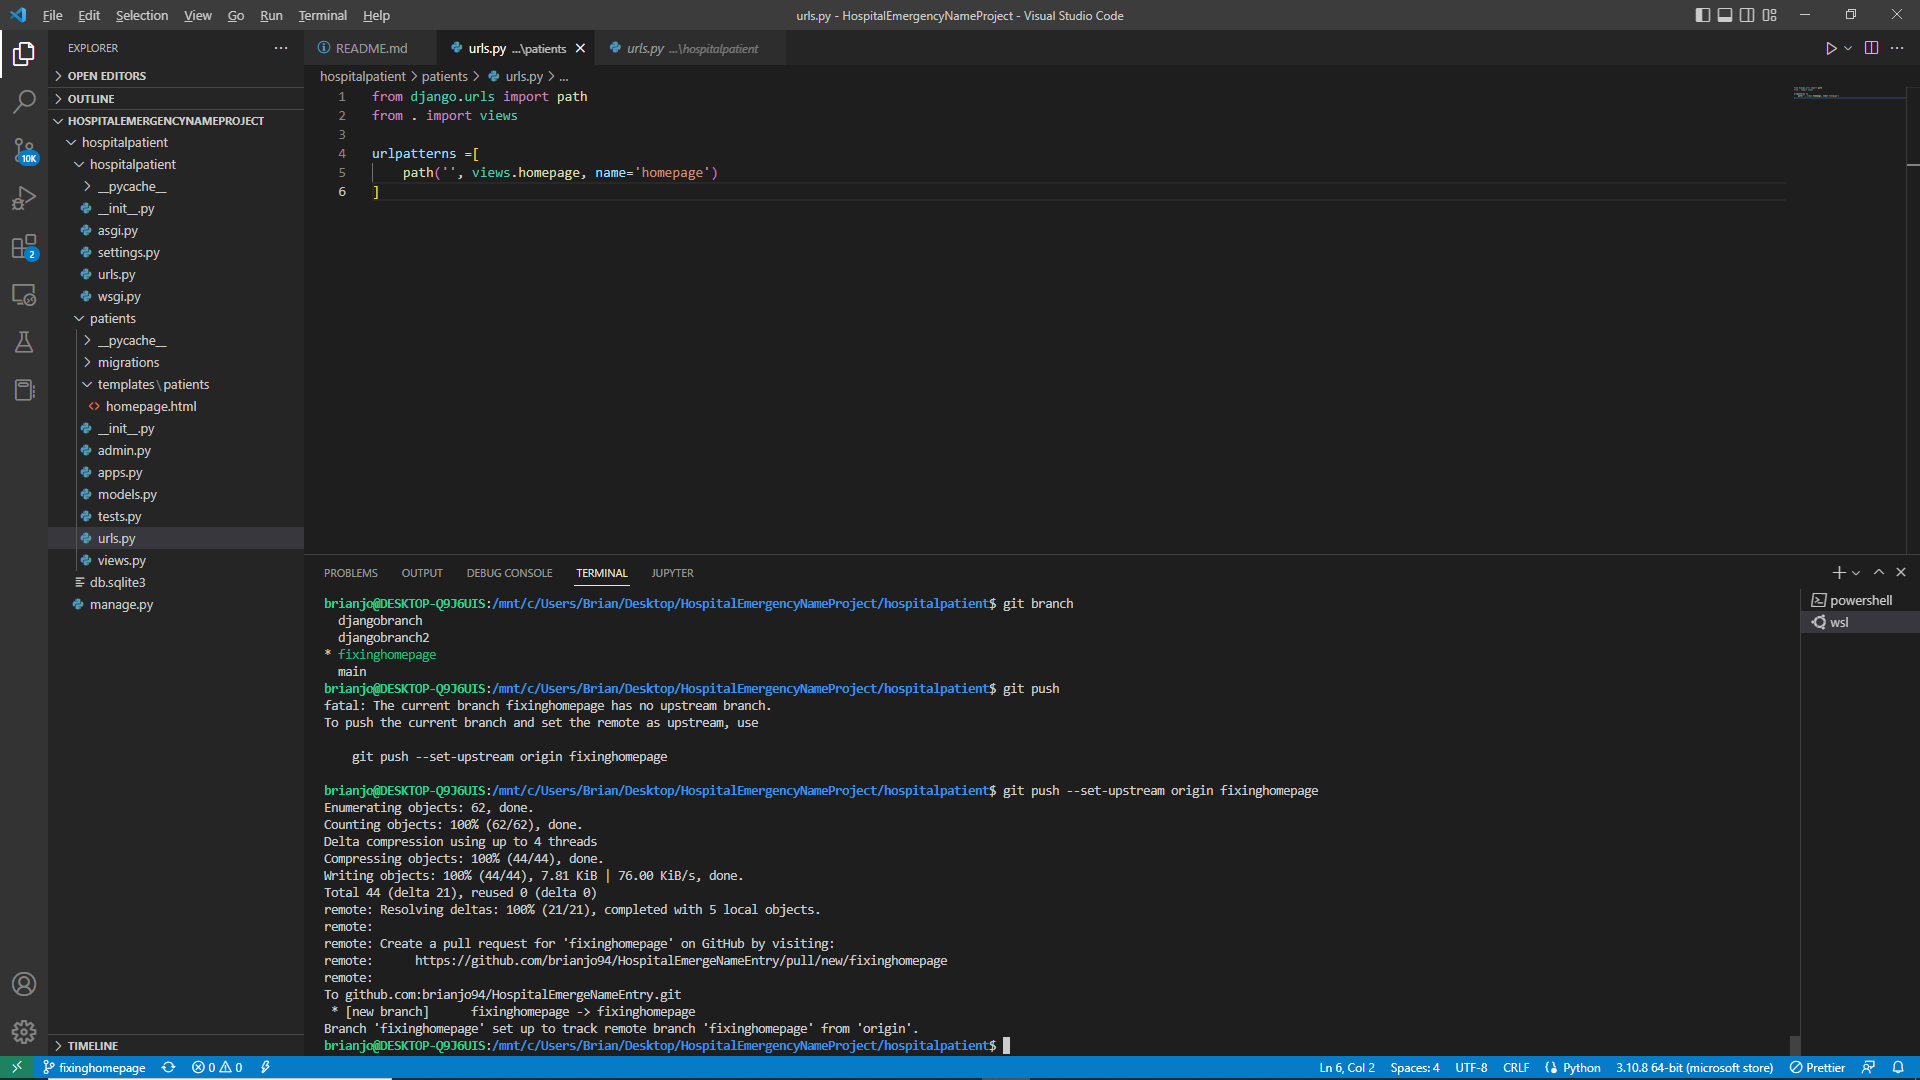This screenshot has width=1920, height=1080.
Task: Toggle the panel maximized with the chevron
Action: pyautogui.click(x=1879, y=572)
